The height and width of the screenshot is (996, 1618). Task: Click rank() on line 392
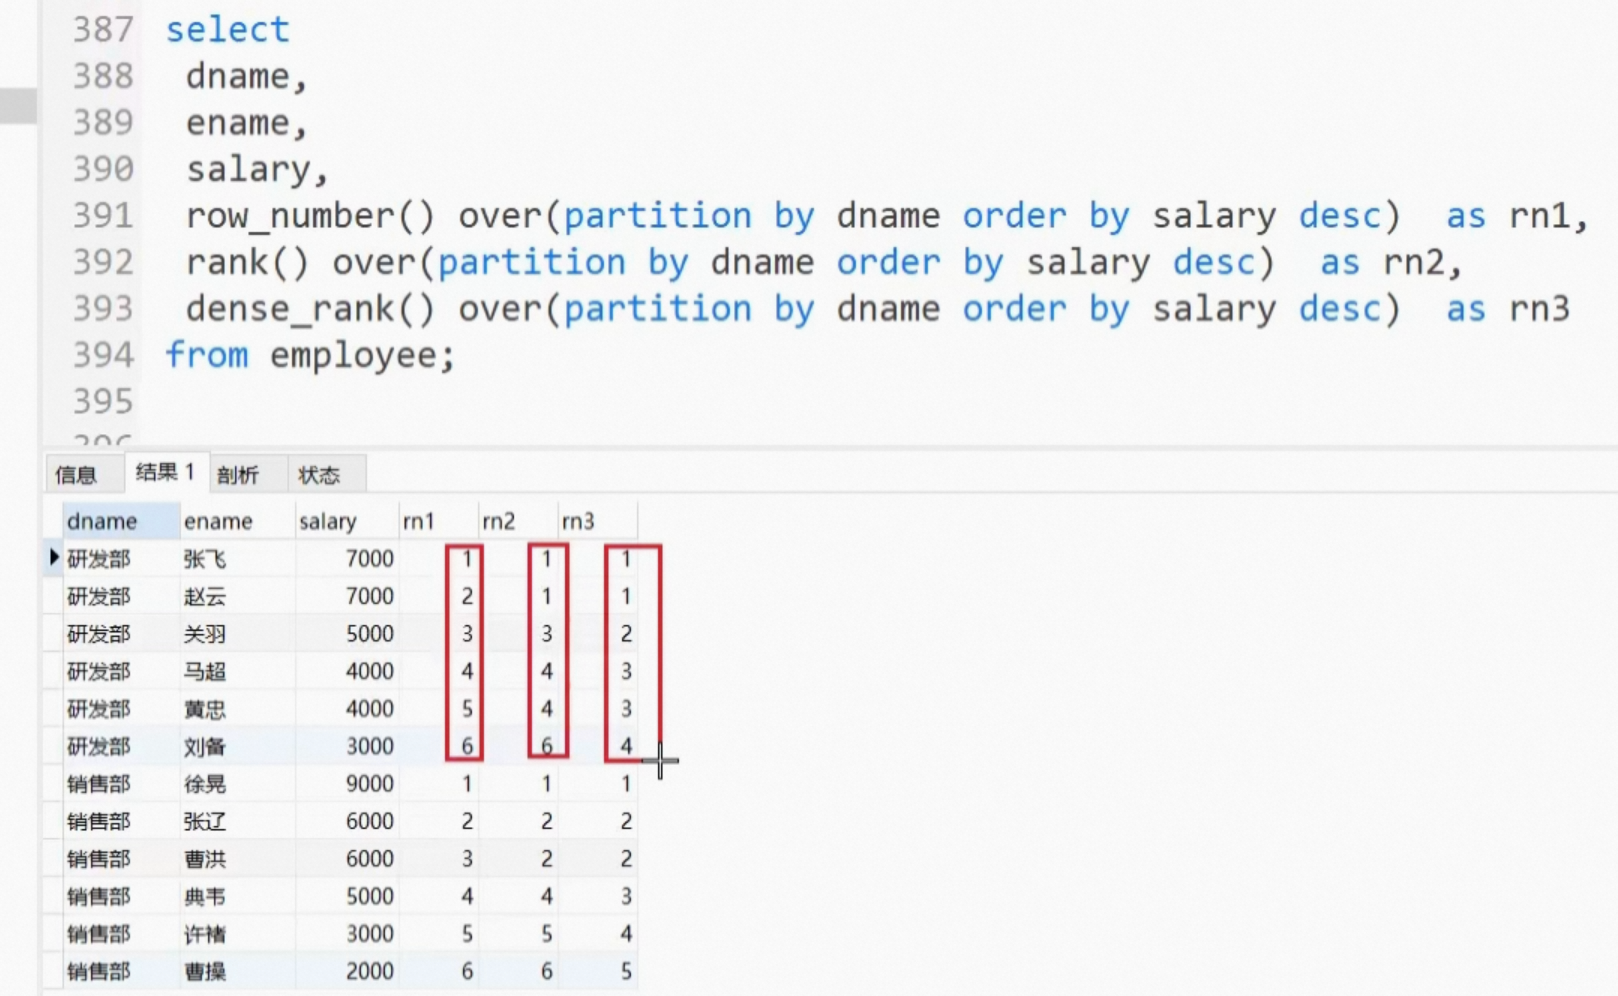click(x=248, y=263)
